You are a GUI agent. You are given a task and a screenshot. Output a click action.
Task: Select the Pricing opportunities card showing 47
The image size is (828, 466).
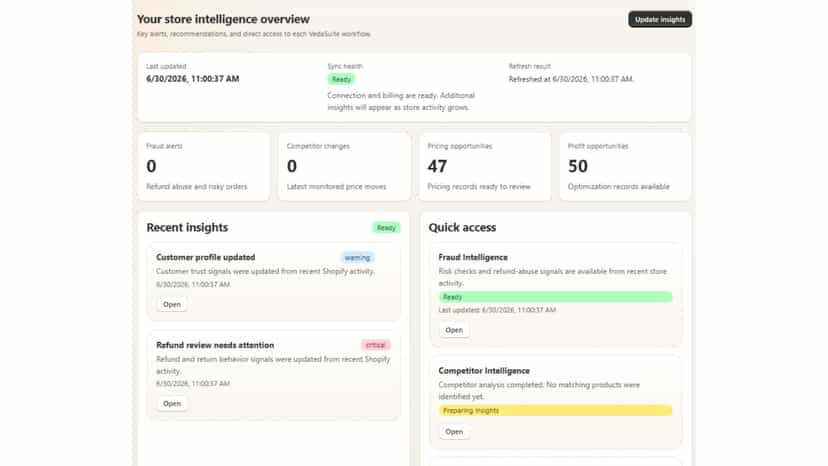(x=485, y=167)
